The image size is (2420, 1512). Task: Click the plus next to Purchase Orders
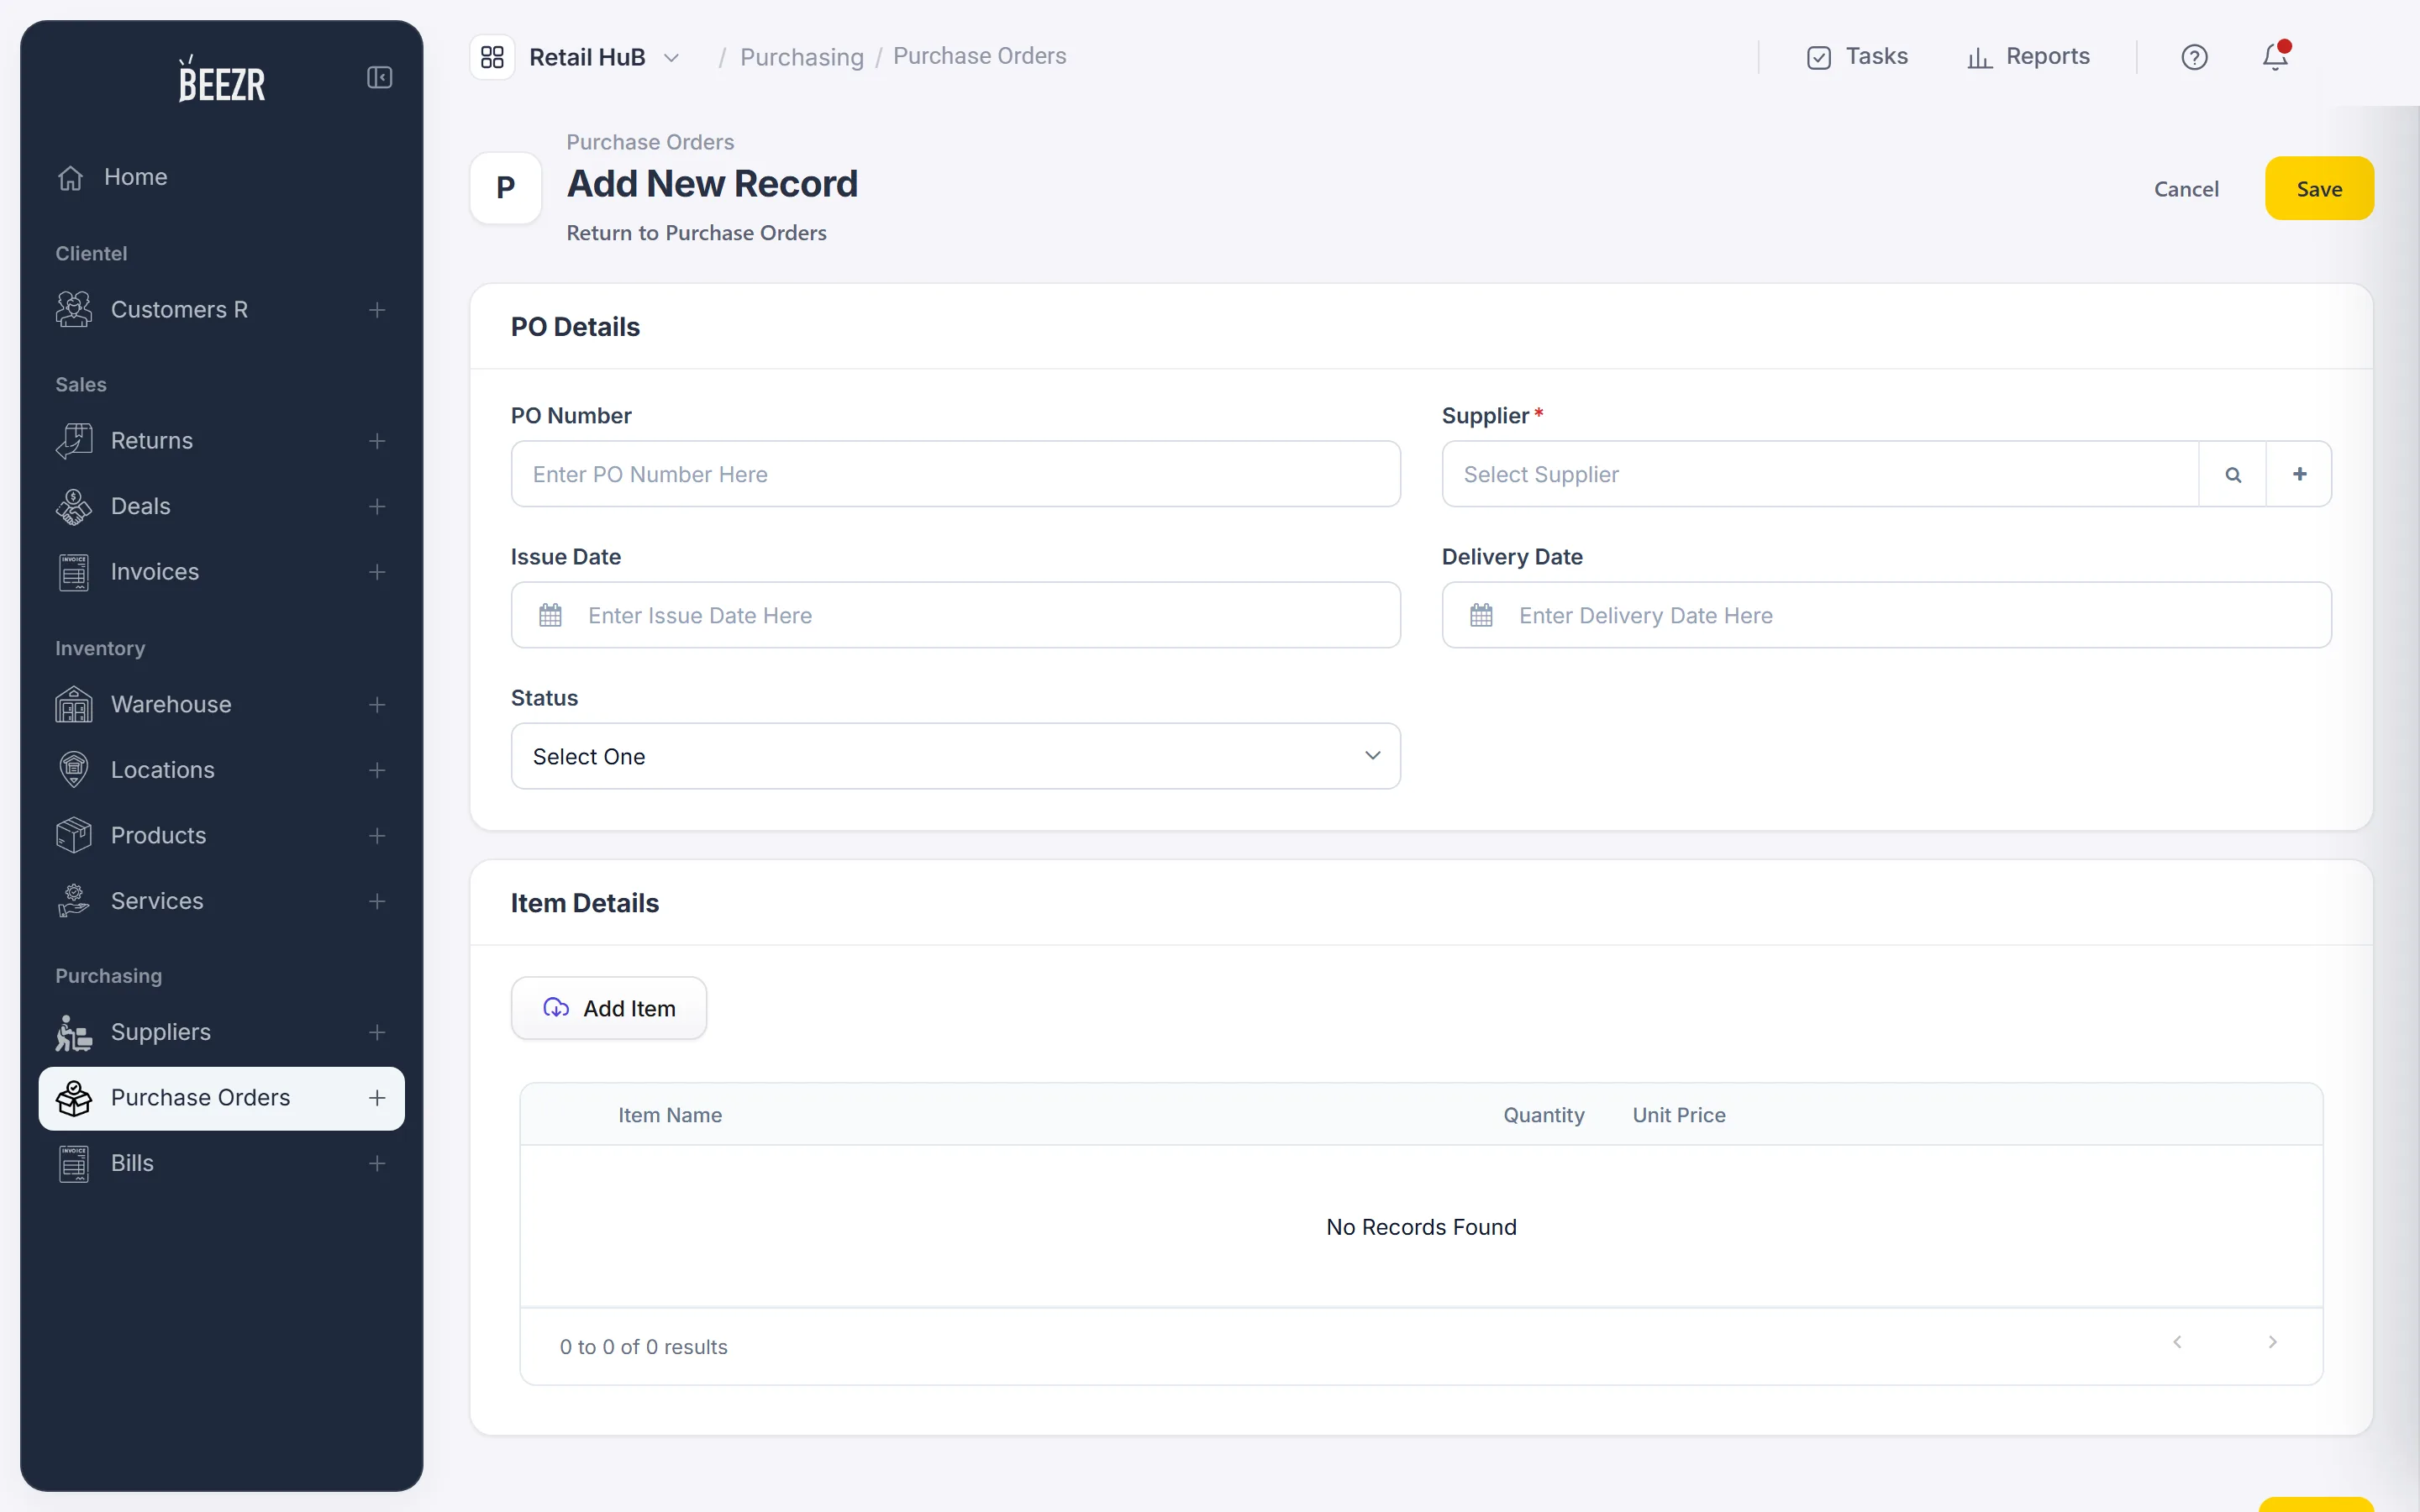(x=377, y=1098)
